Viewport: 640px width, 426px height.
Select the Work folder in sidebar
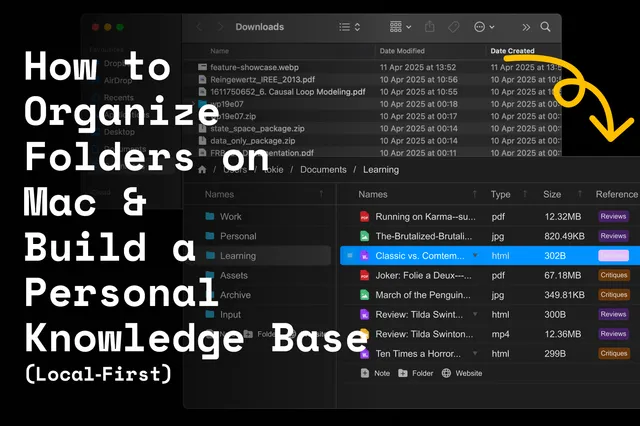pos(230,216)
